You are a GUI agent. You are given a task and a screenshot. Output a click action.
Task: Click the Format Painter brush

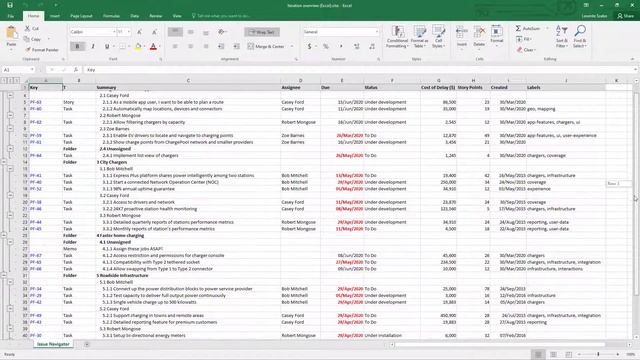click(28, 50)
